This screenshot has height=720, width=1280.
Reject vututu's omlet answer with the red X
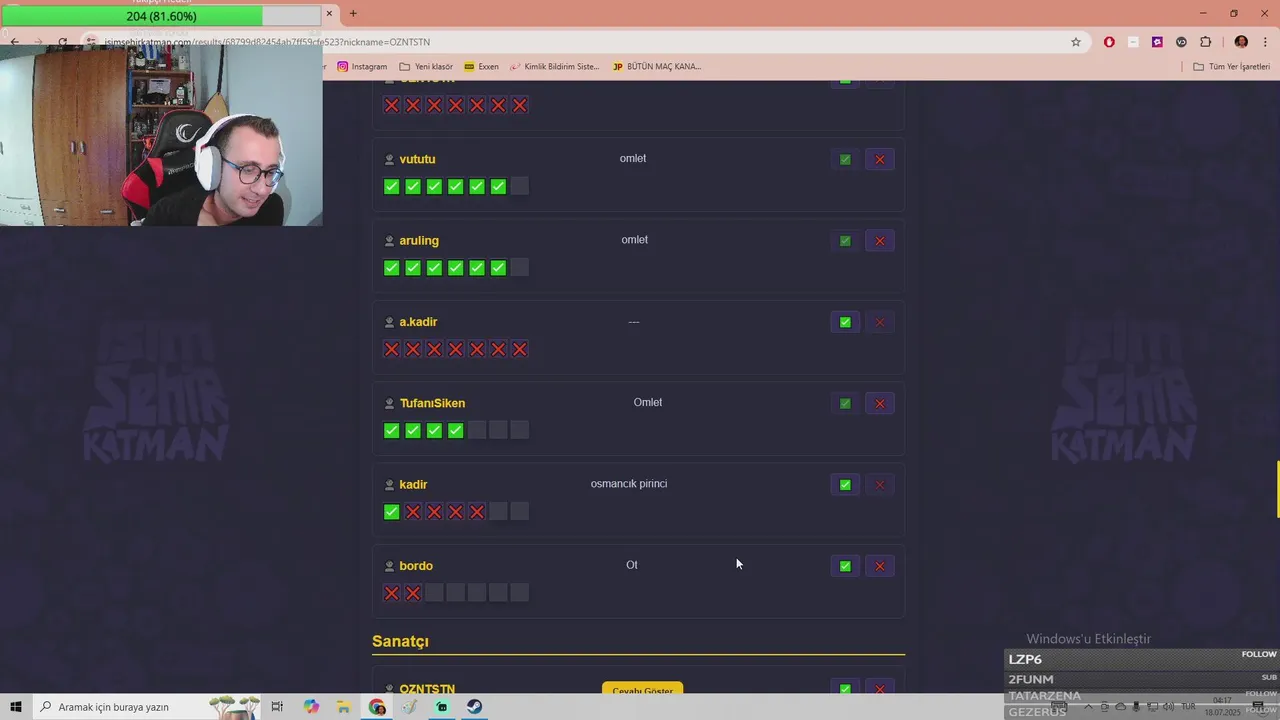point(880,159)
